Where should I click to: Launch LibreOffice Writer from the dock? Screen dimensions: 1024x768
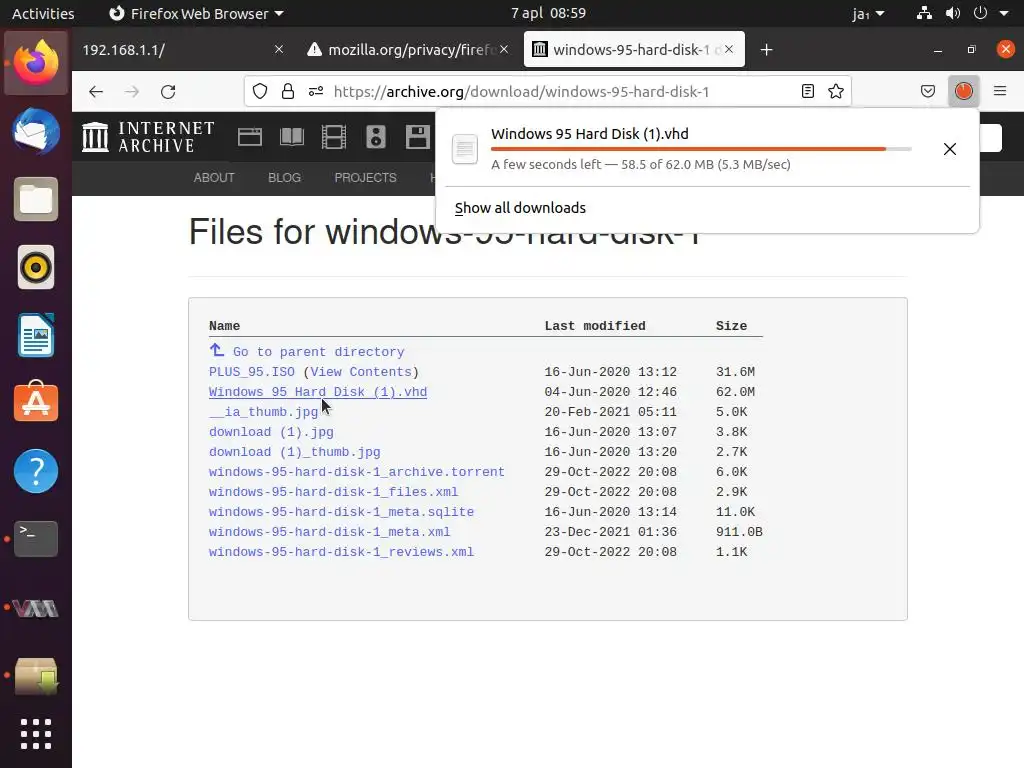tap(36, 335)
